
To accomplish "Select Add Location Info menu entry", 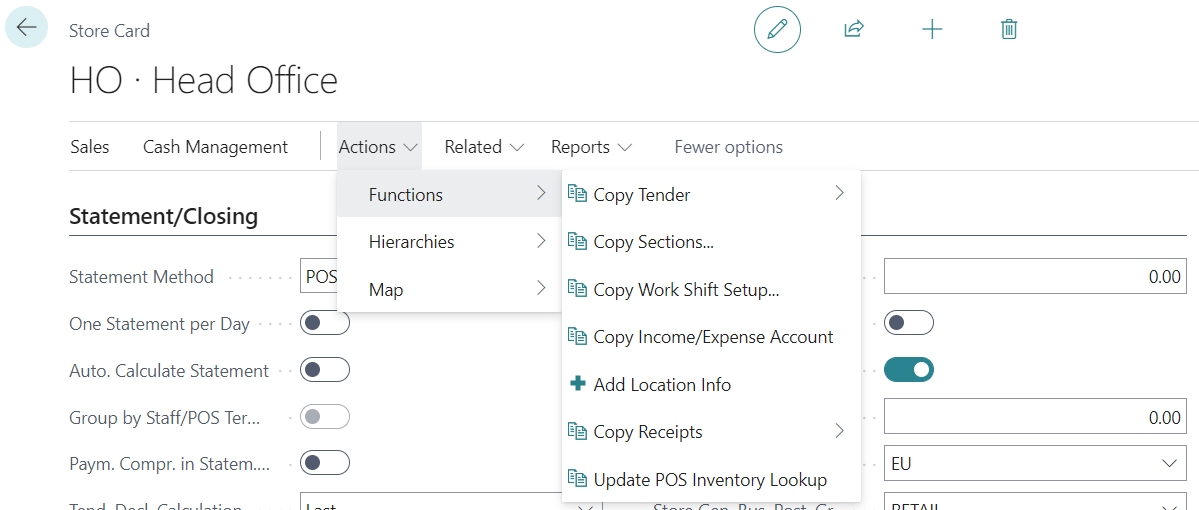I will [x=661, y=385].
